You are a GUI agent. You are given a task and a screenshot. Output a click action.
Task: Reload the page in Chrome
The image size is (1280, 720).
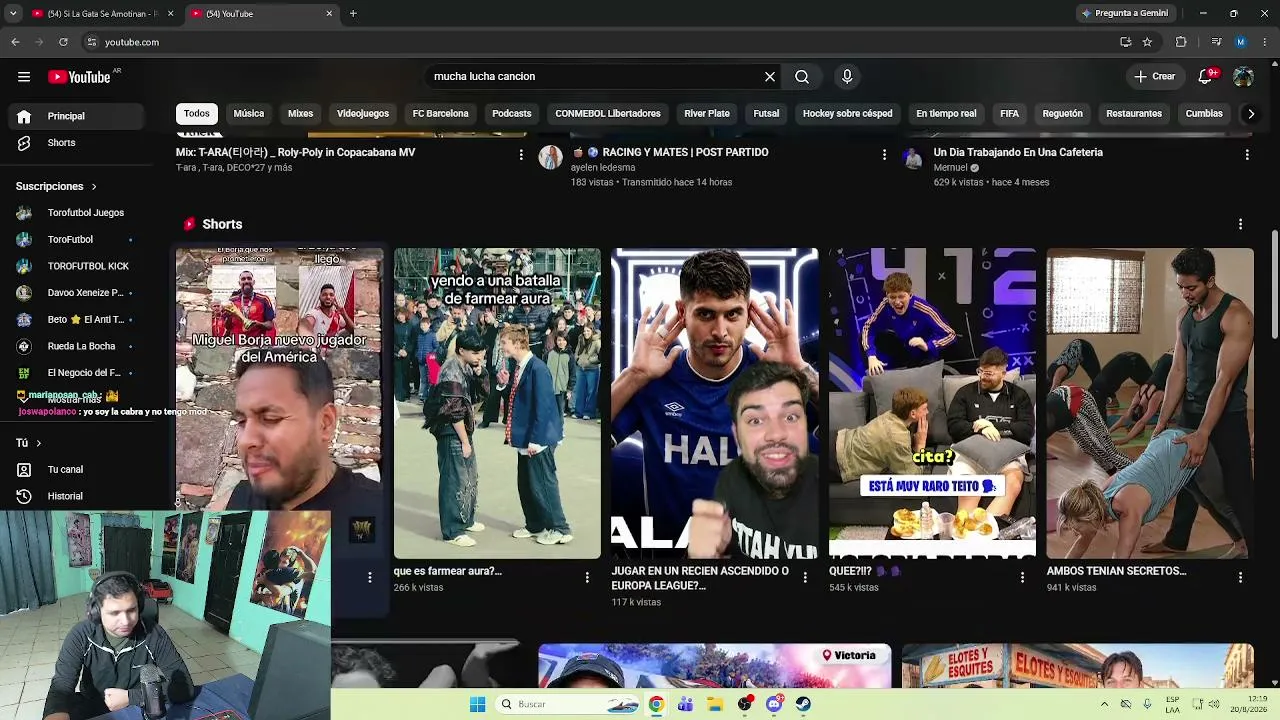[x=63, y=42]
